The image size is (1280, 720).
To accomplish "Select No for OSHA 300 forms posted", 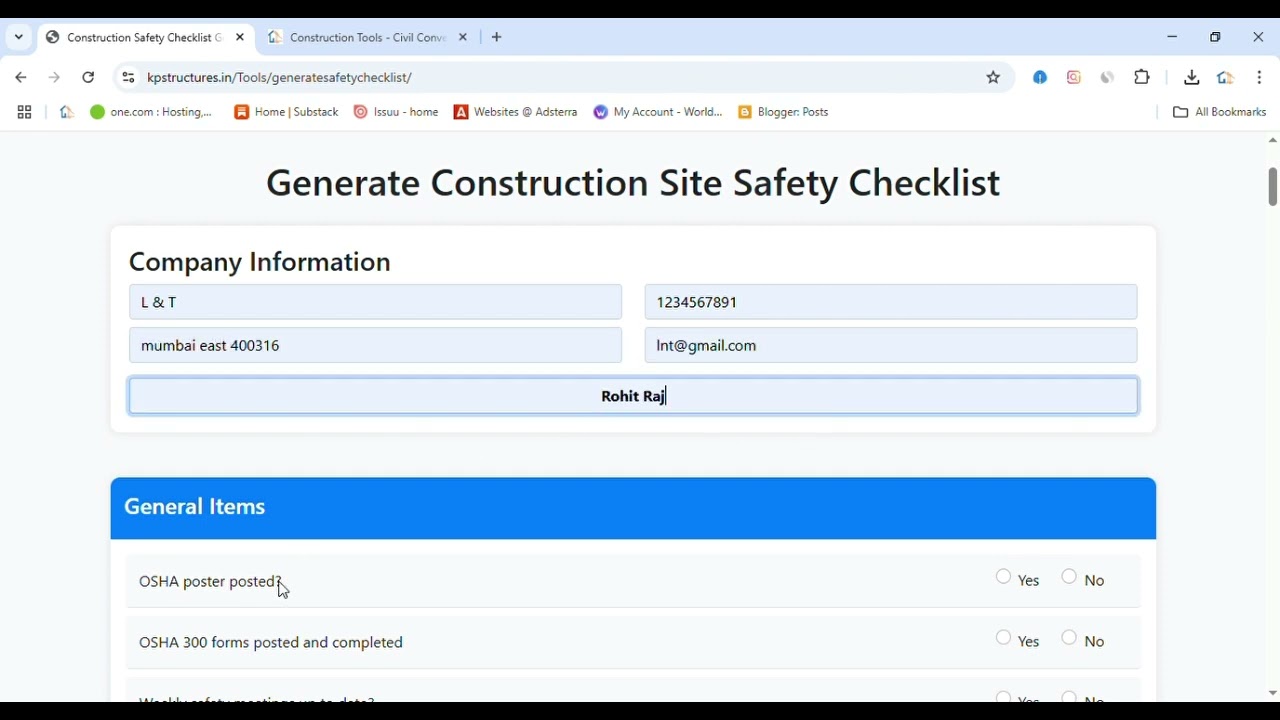I will (x=1070, y=639).
